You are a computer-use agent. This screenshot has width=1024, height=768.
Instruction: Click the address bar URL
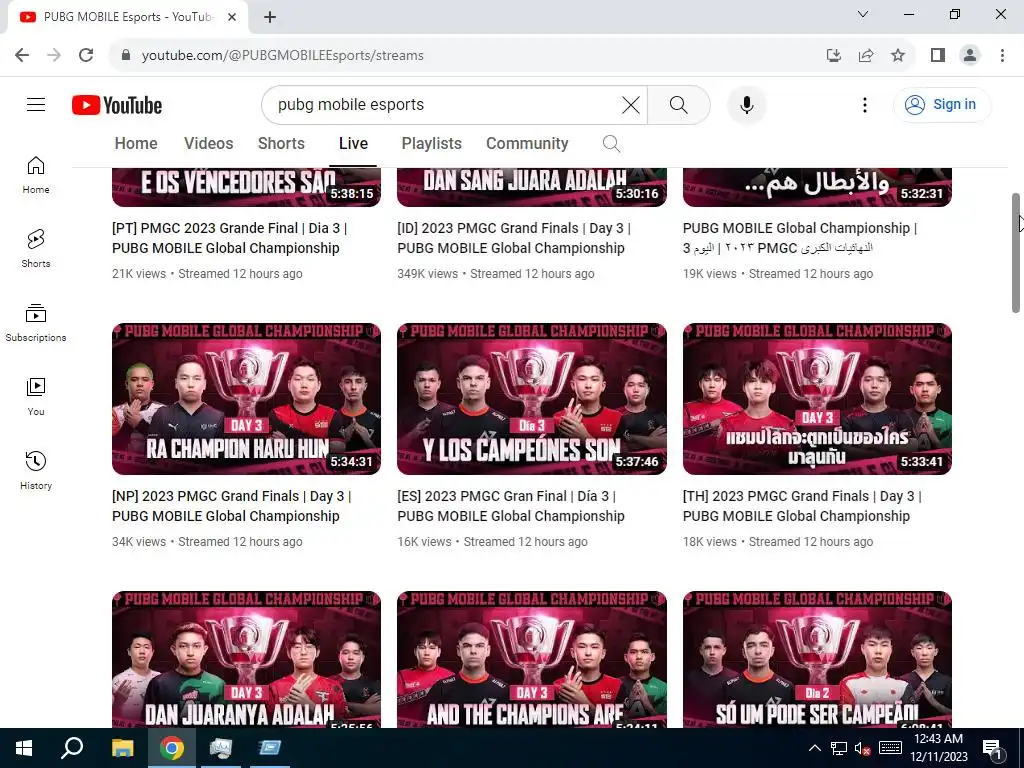(283, 56)
